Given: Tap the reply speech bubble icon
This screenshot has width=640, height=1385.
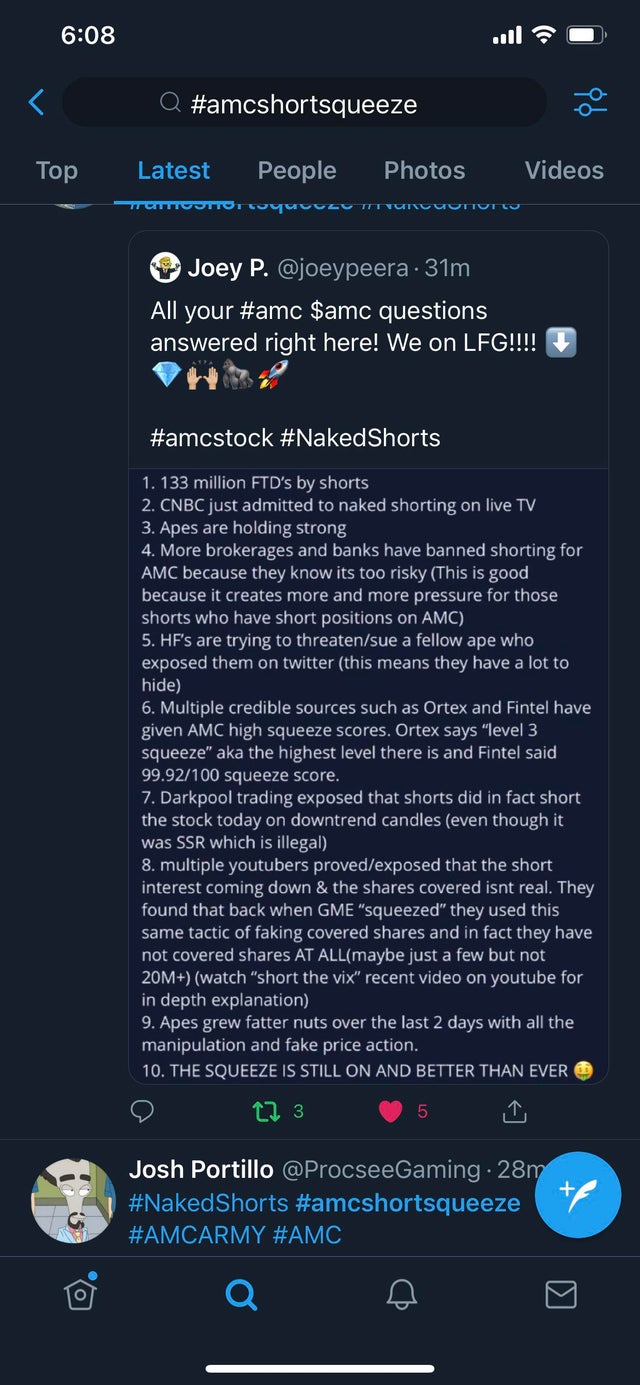Looking at the screenshot, I should point(143,1110).
